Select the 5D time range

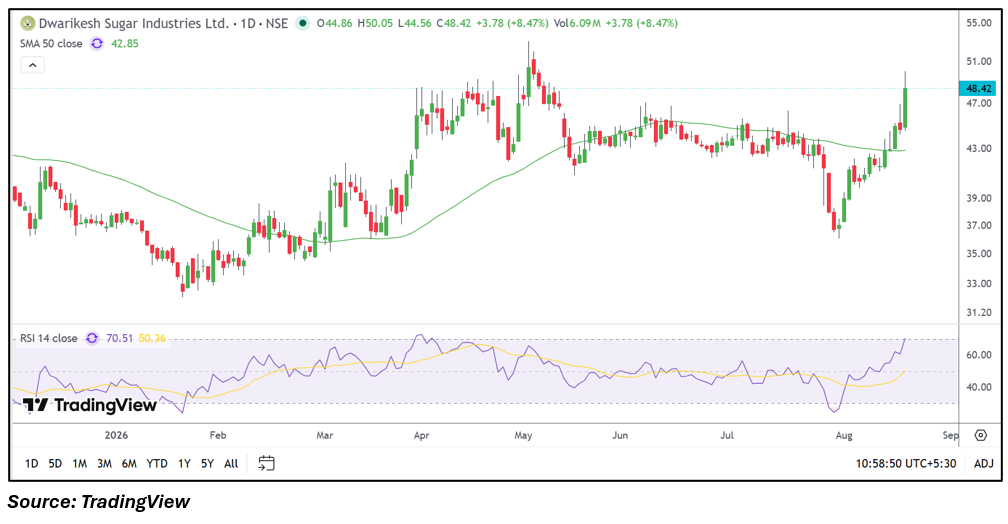pyautogui.click(x=55, y=464)
